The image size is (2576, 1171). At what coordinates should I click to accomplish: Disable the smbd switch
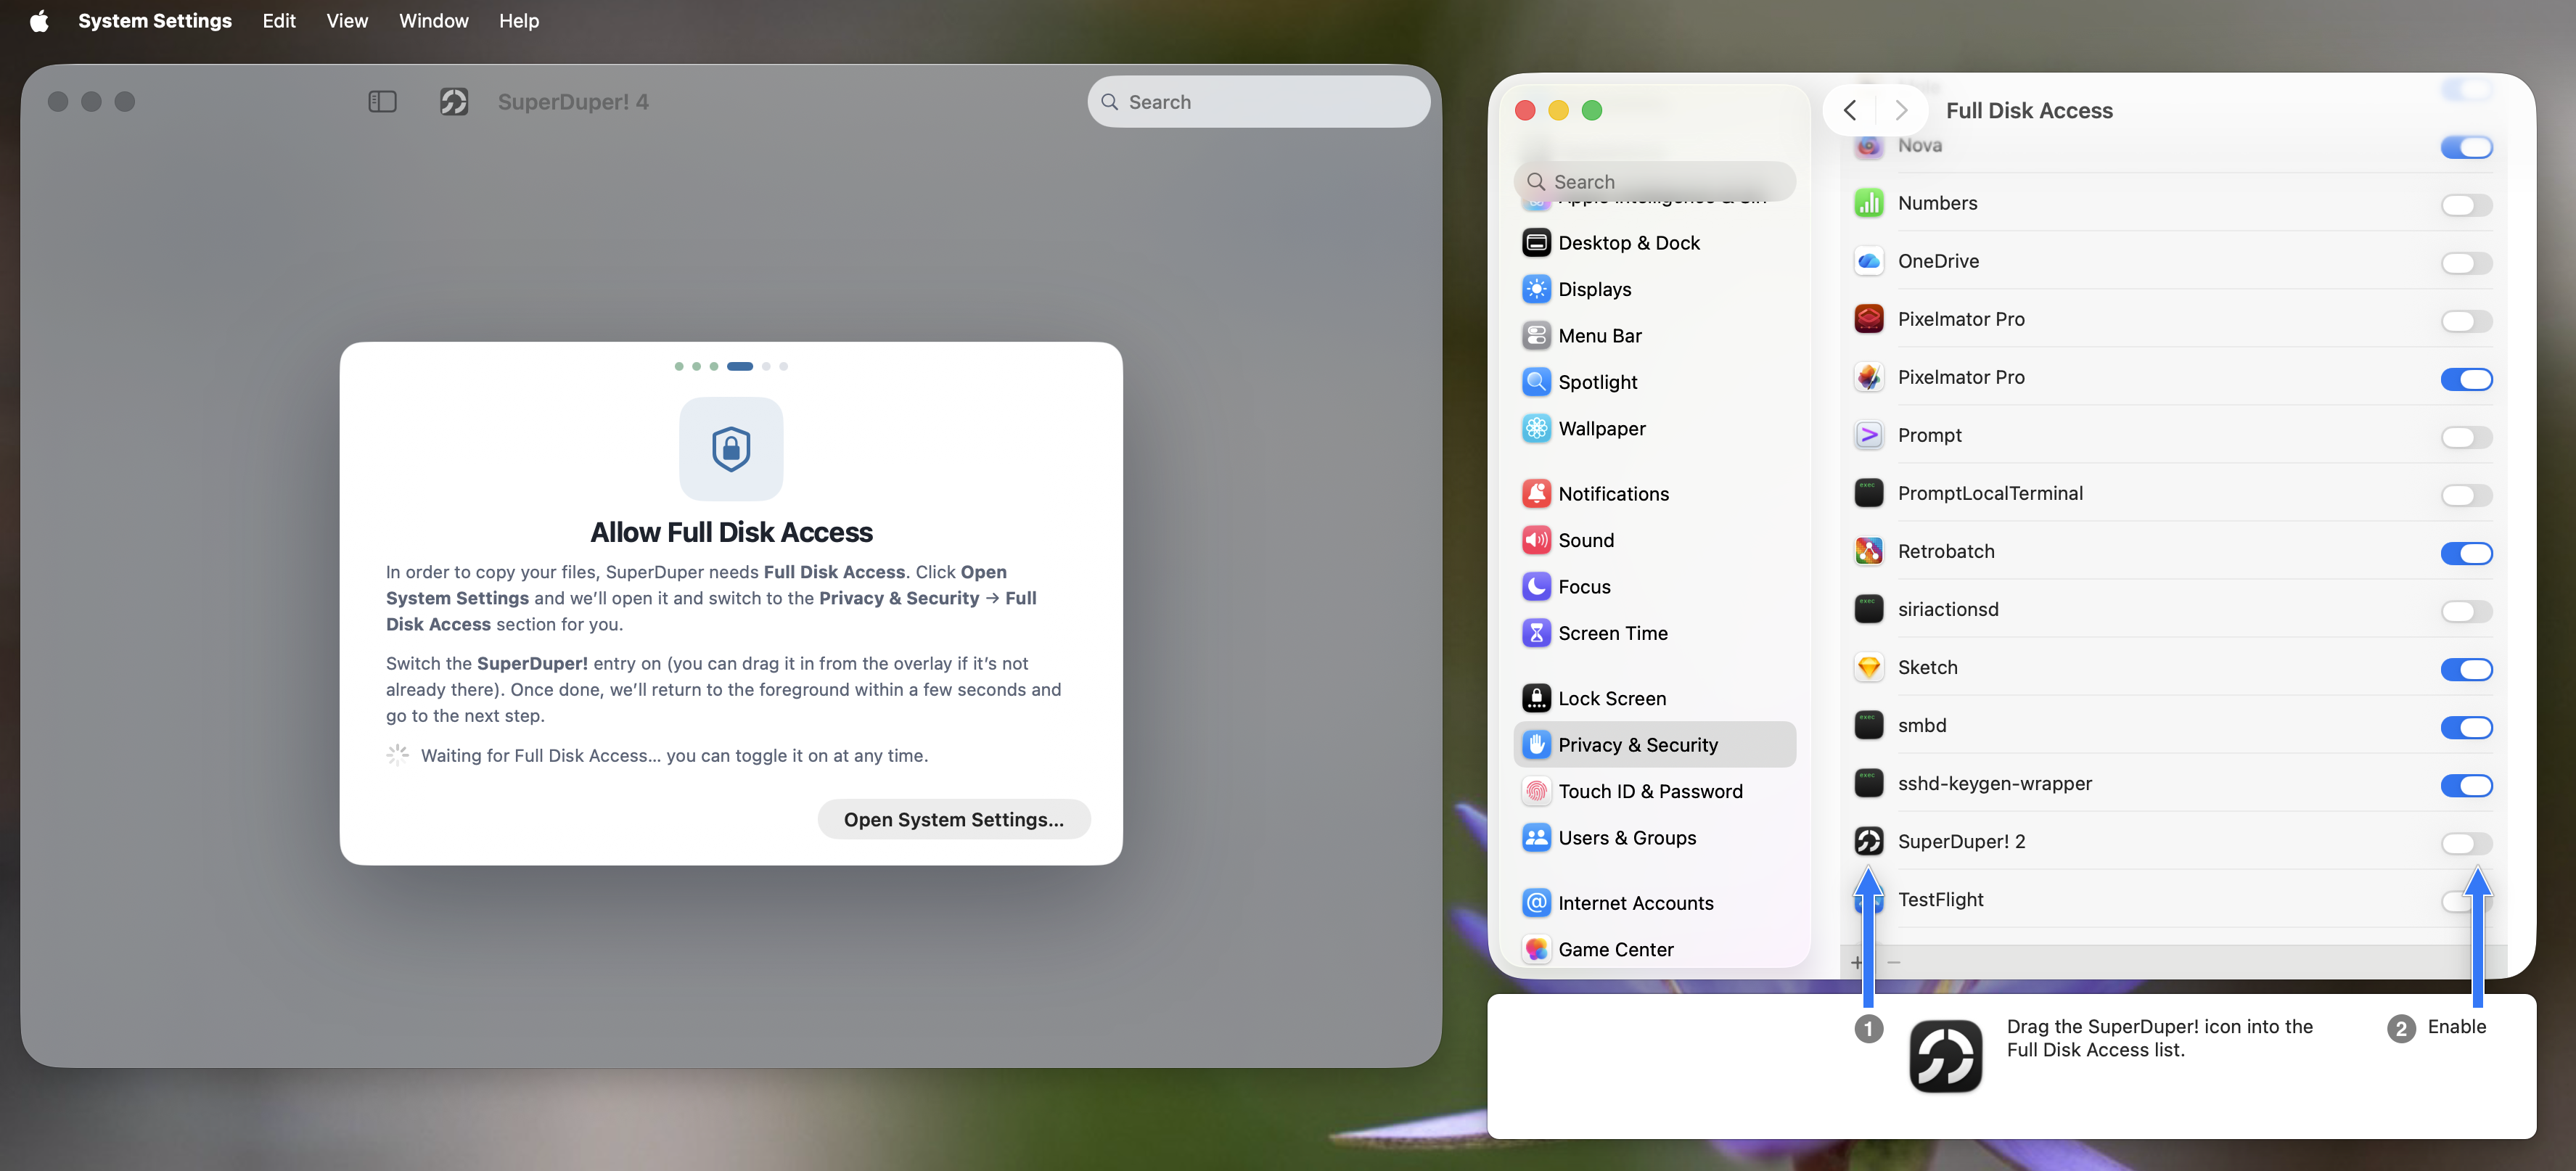[x=2466, y=727]
